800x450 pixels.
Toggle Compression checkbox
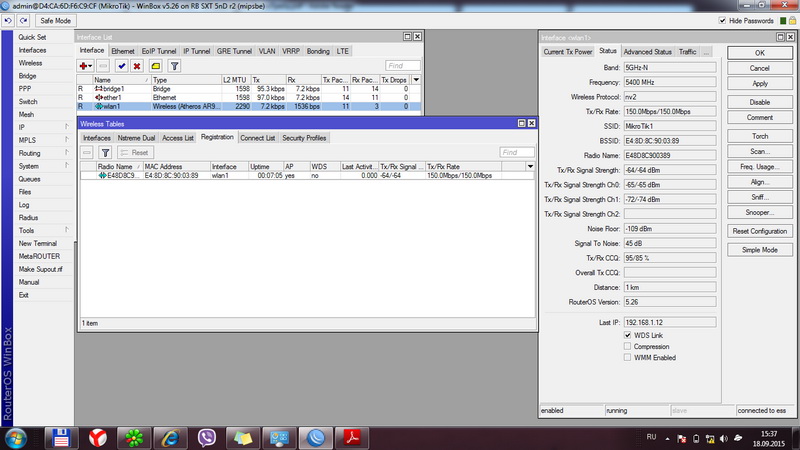(628, 346)
